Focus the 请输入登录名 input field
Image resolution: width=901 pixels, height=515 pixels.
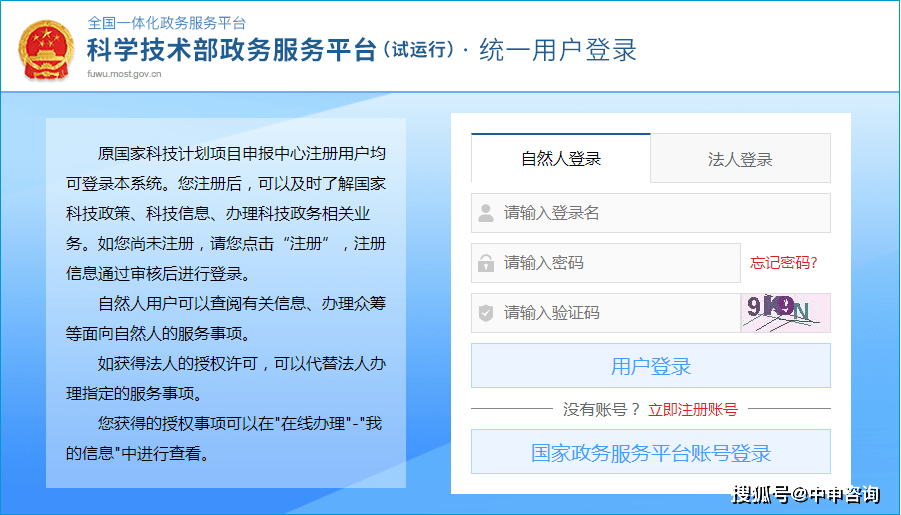[x=650, y=213]
